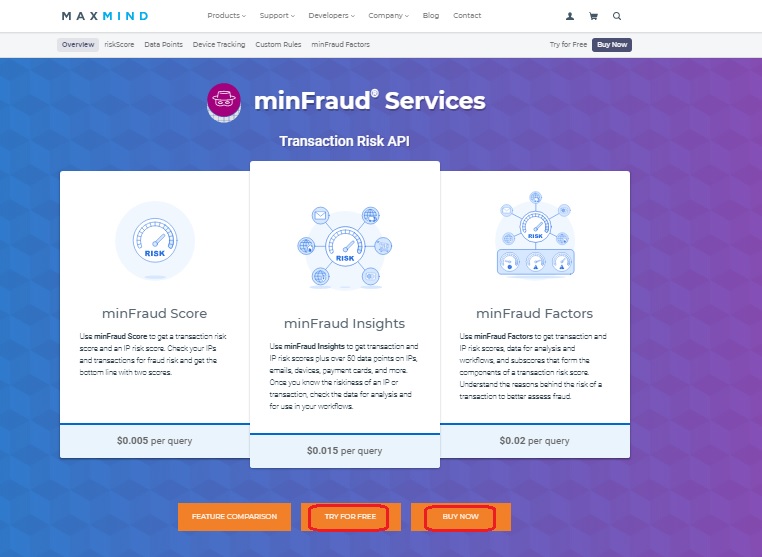
Task: Select the Custom Rules tab
Action: (278, 44)
